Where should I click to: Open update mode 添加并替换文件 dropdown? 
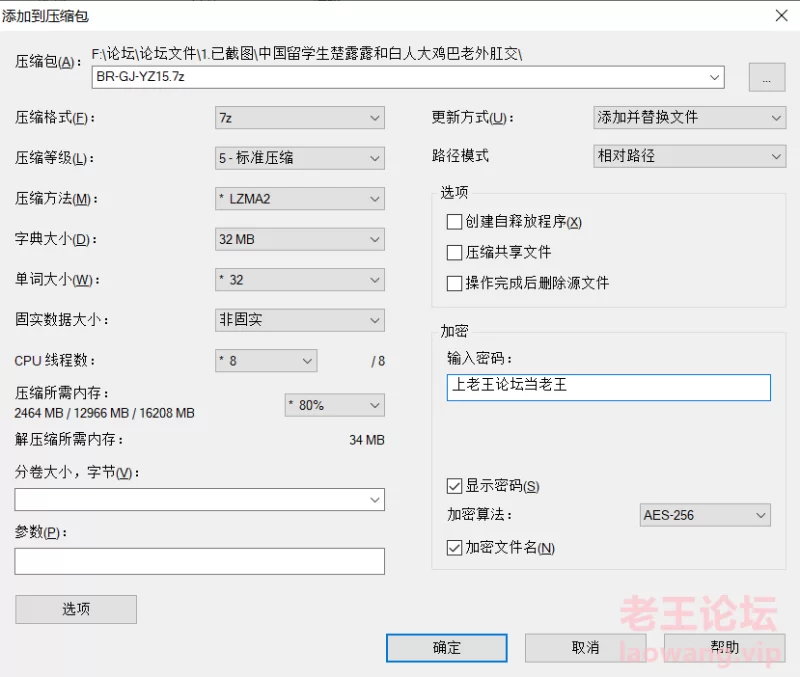[x=689, y=117]
